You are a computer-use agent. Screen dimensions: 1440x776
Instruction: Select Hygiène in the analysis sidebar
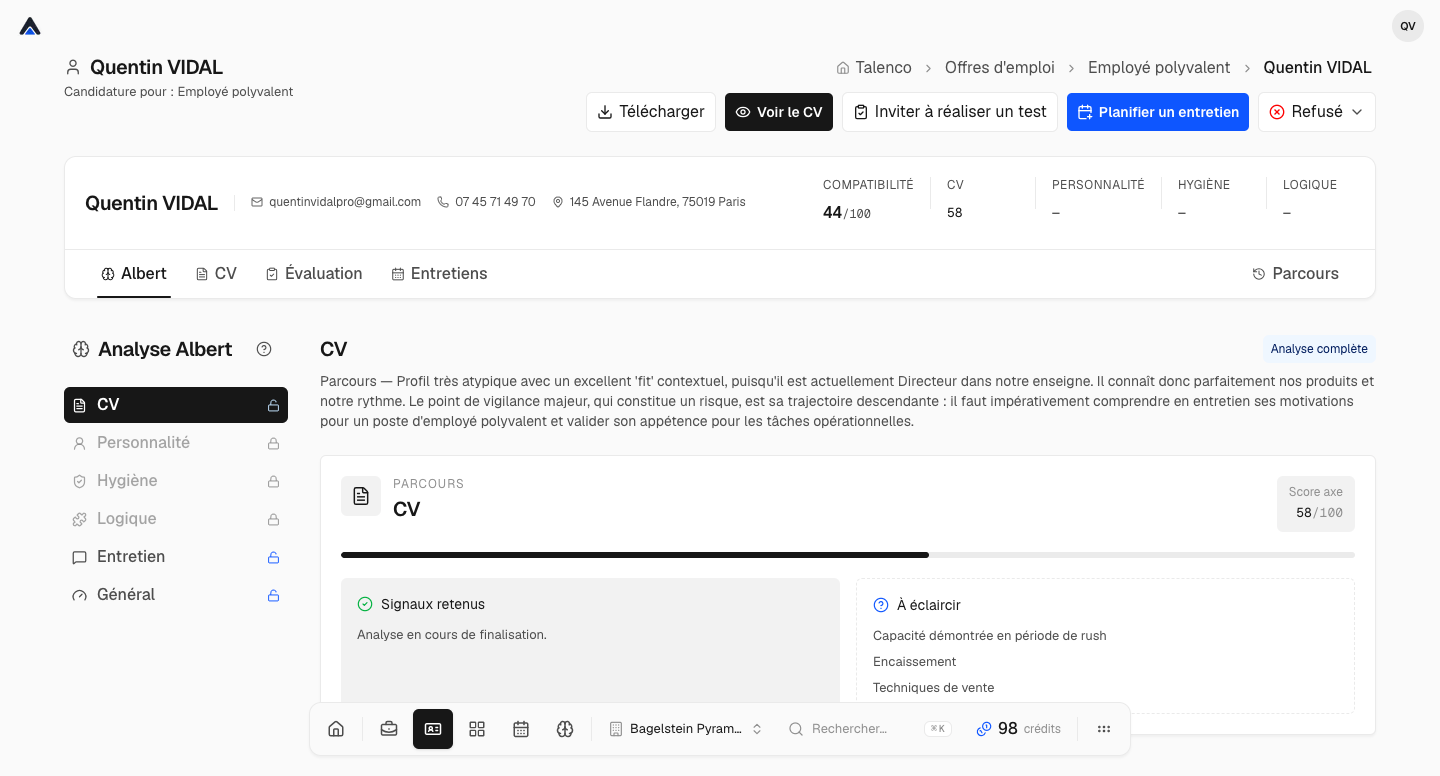[176, 481]
